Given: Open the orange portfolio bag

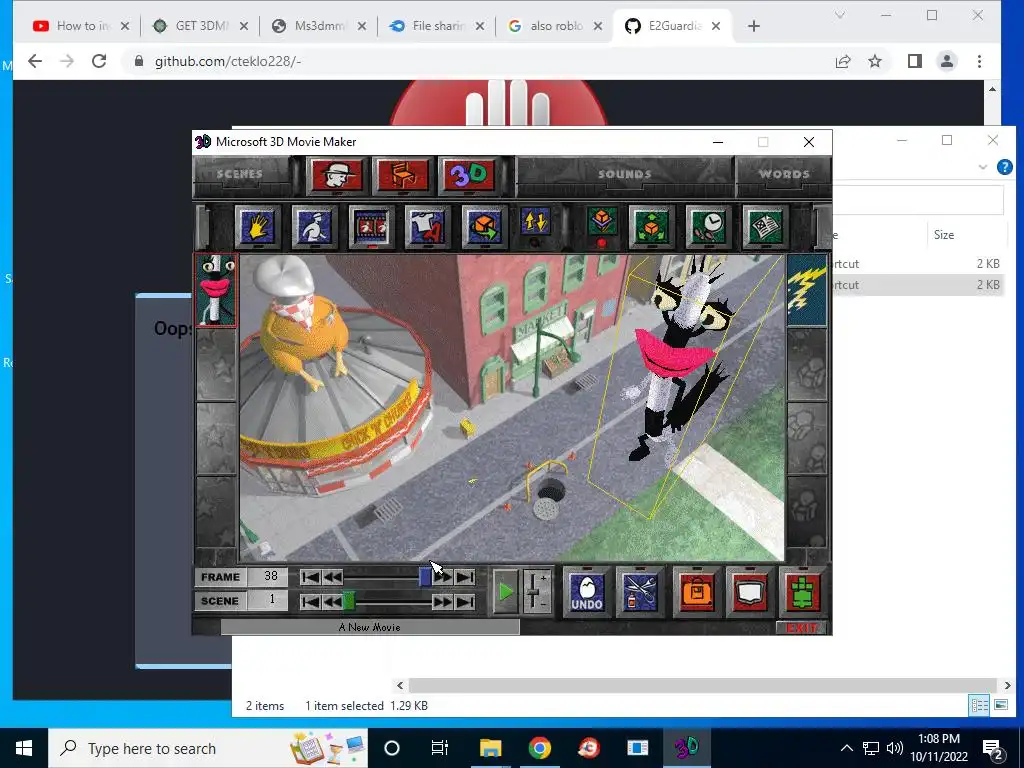Looking at the screenshot, I should tap(696, 592).
